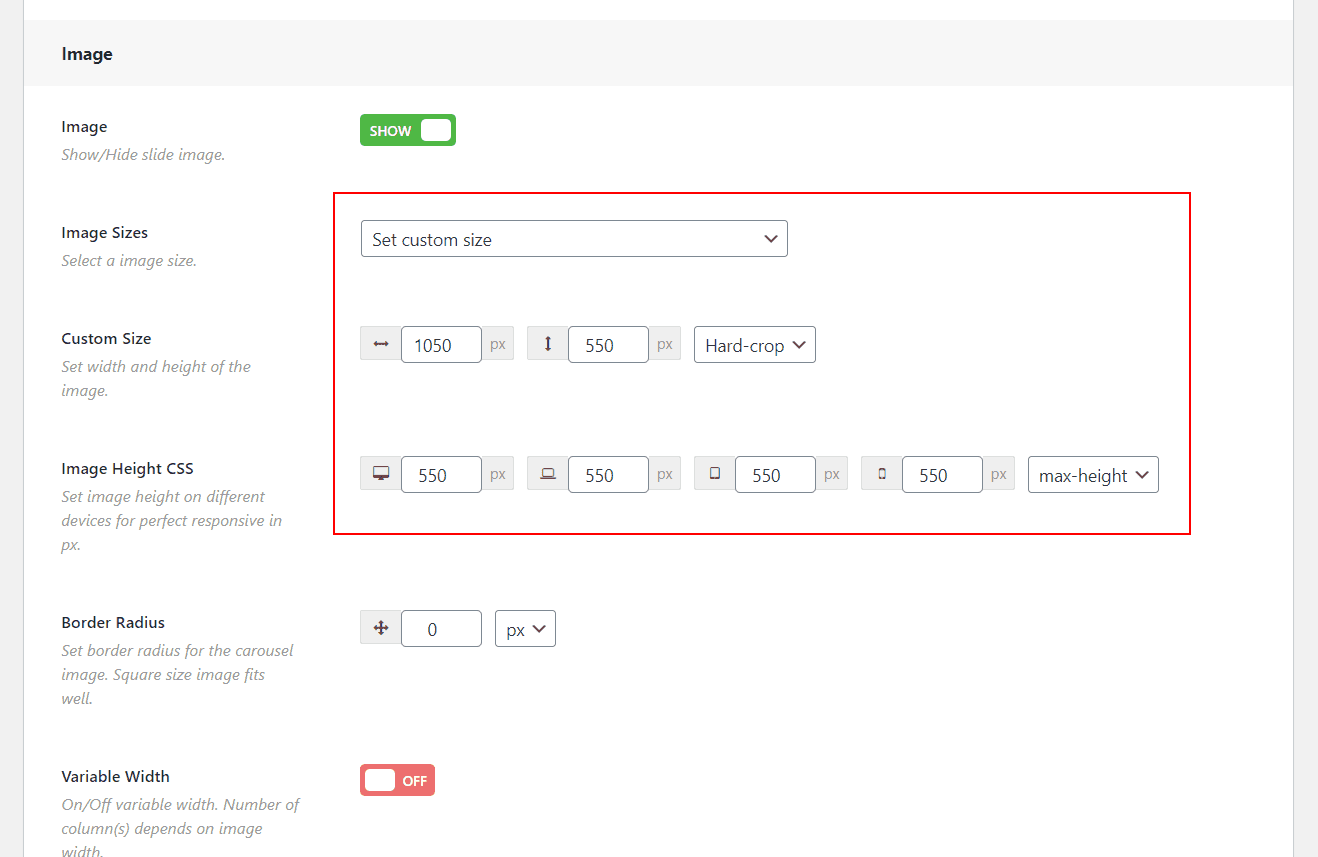The height and width of the screenshot is (857, 1318).
Task: Click the Custom Size height input field
Action: point(608,345)
